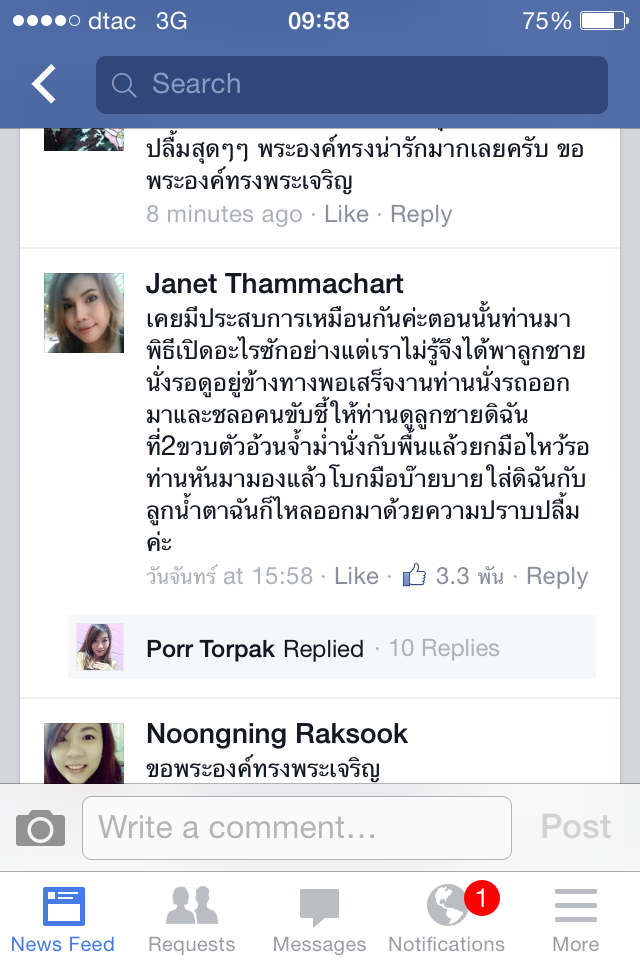The image size is (640, 960).
Task: Expand the 10 Replies thread
Action: pos(445,648)
